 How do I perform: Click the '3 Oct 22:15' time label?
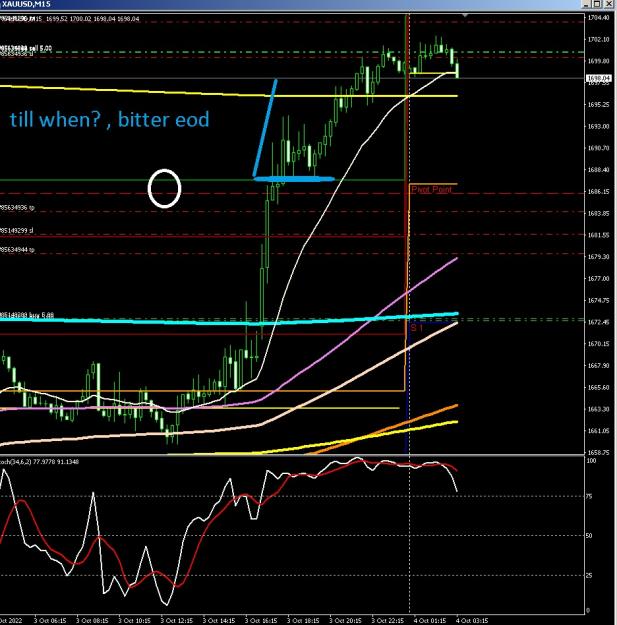pos(387,621)
